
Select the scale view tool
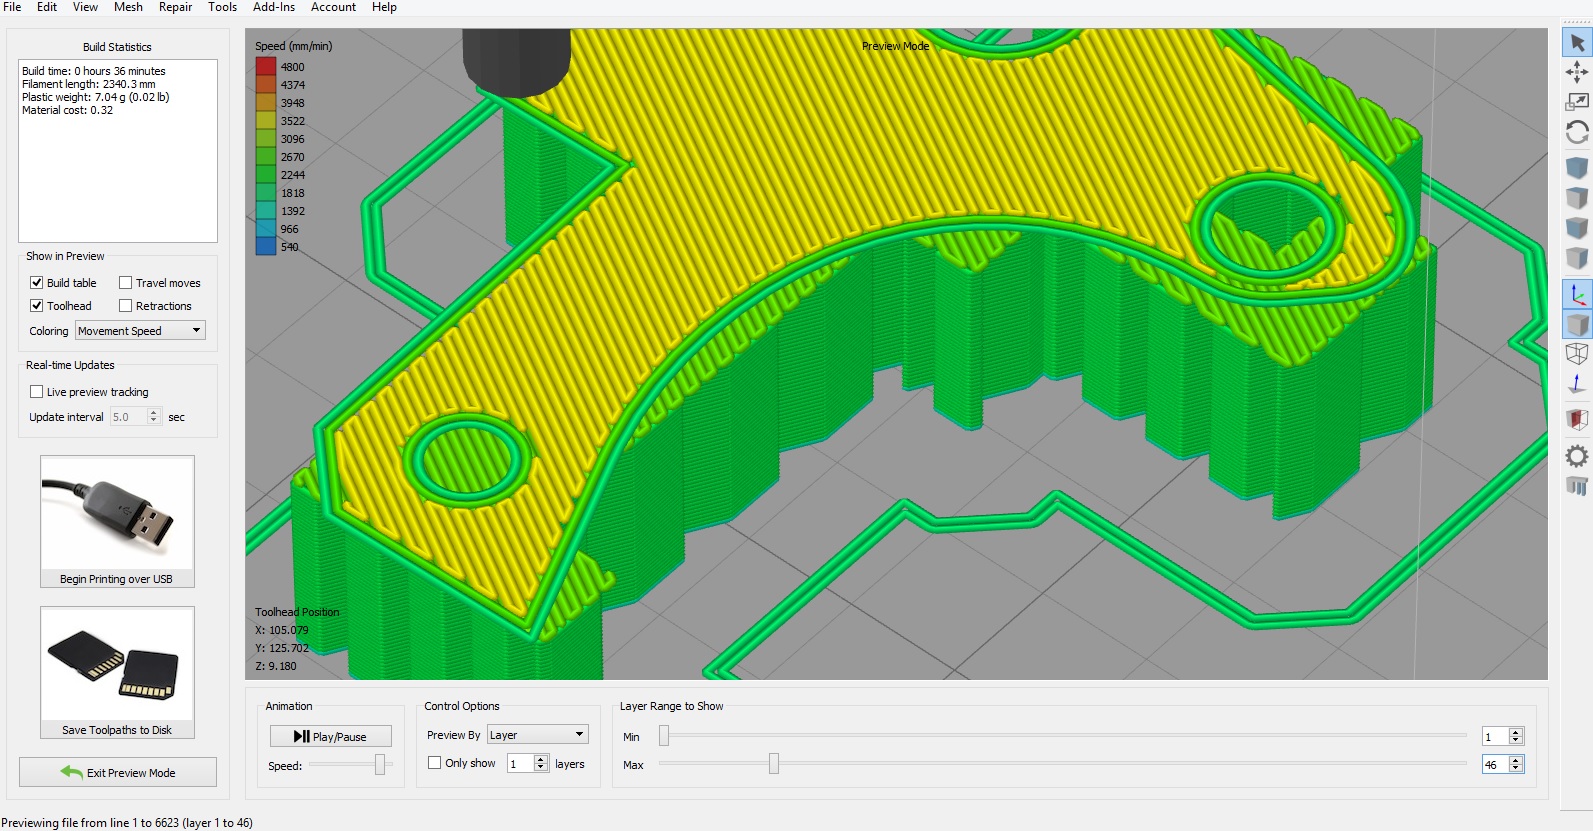tap(1577, 102)
